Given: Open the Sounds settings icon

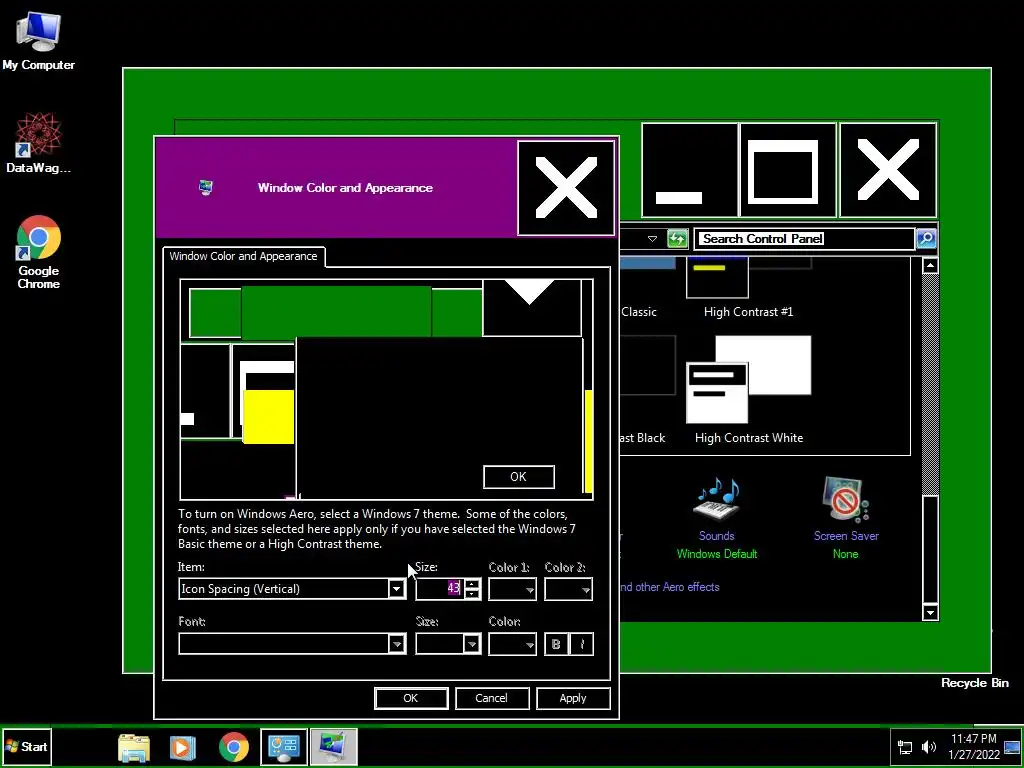Looking at the screenshot, I should coord(716,500).
